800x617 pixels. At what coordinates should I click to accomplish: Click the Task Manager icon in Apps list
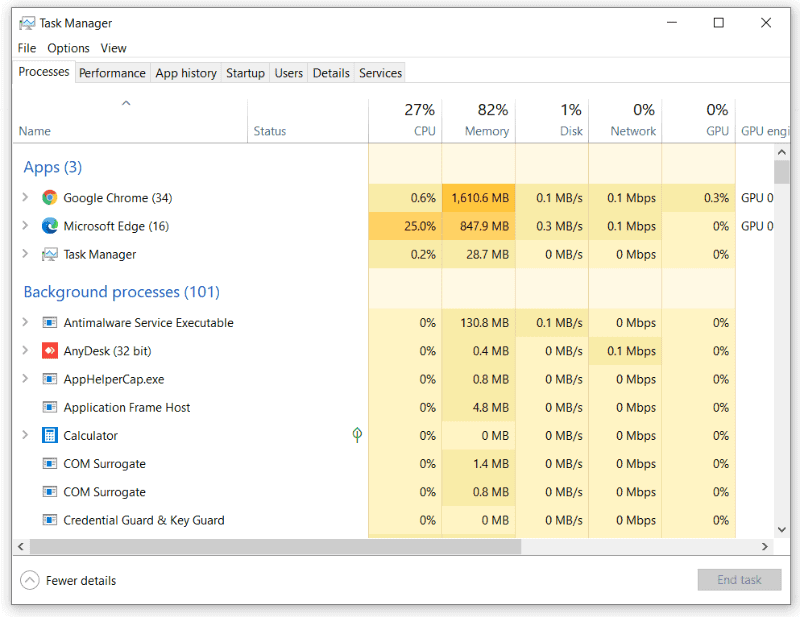pos(49,254)
